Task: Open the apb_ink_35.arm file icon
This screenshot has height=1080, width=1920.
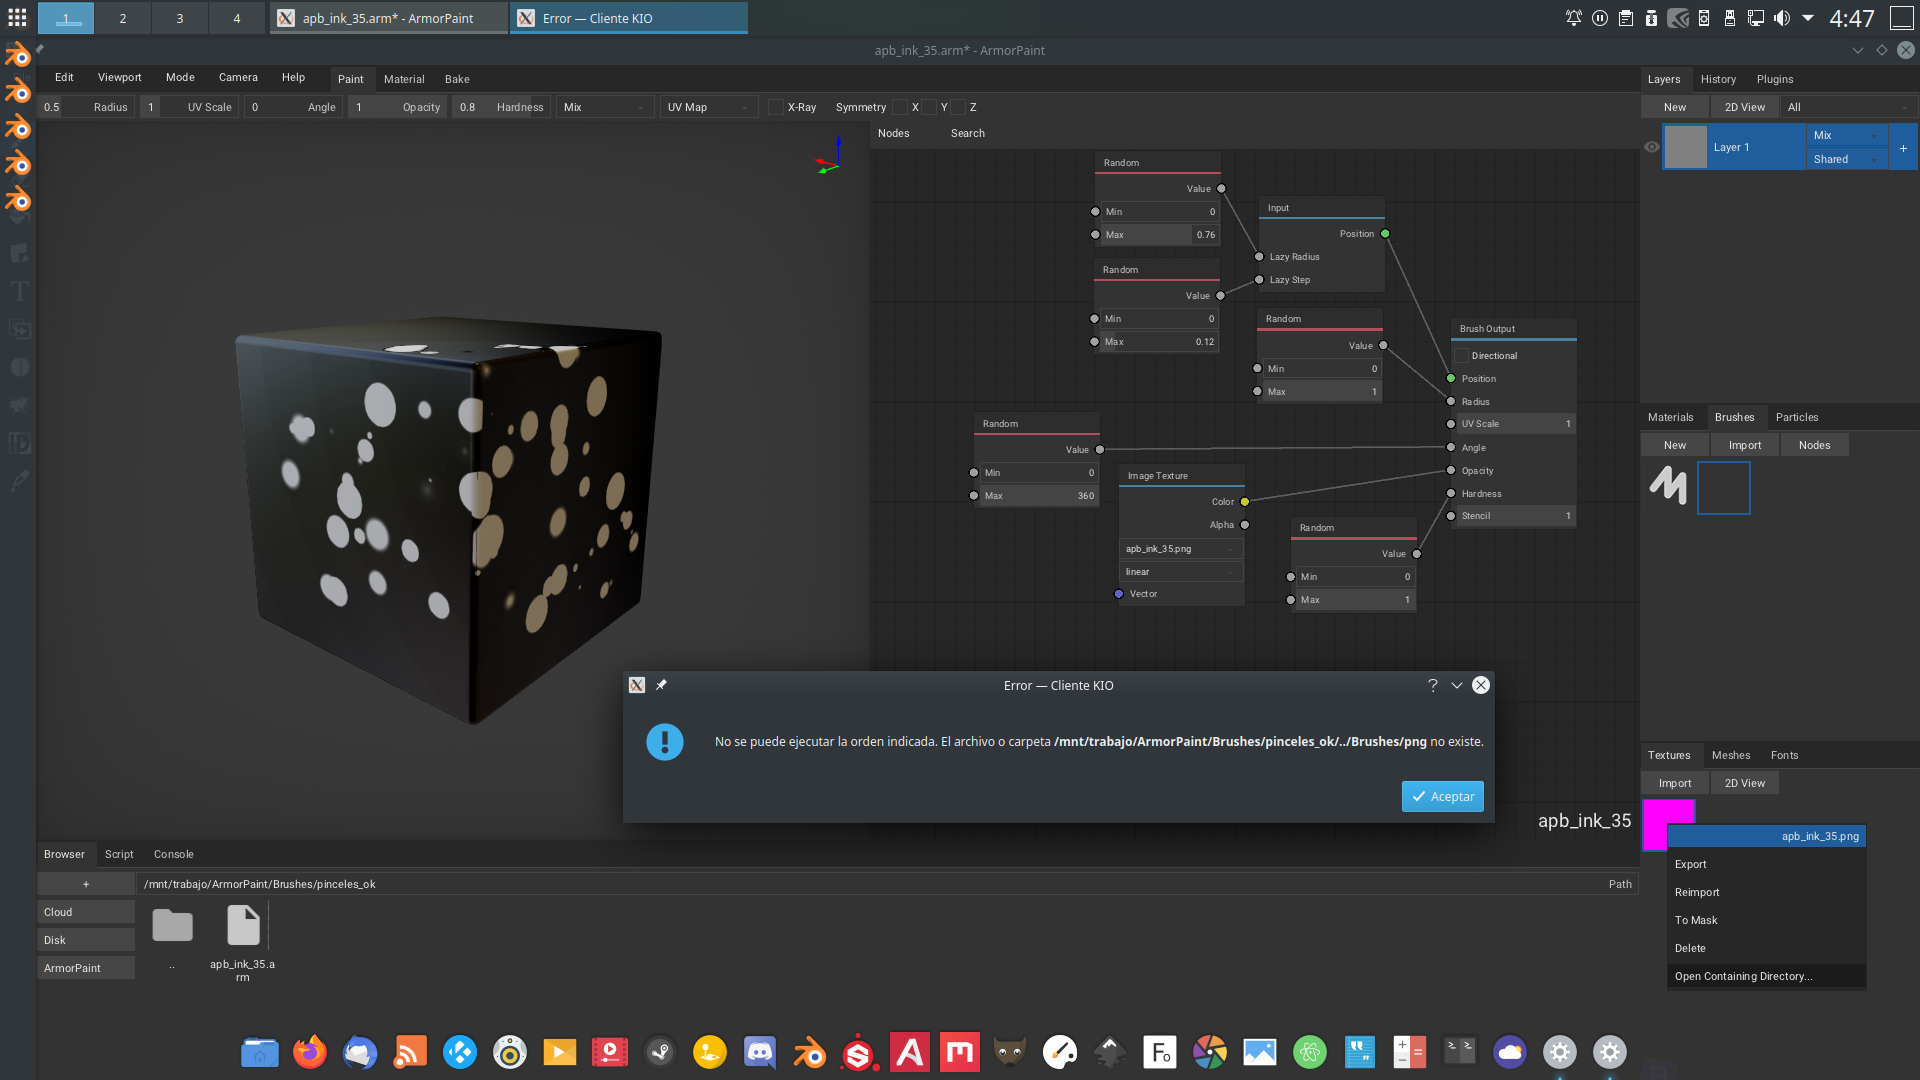Action: (x=243, y=926)
